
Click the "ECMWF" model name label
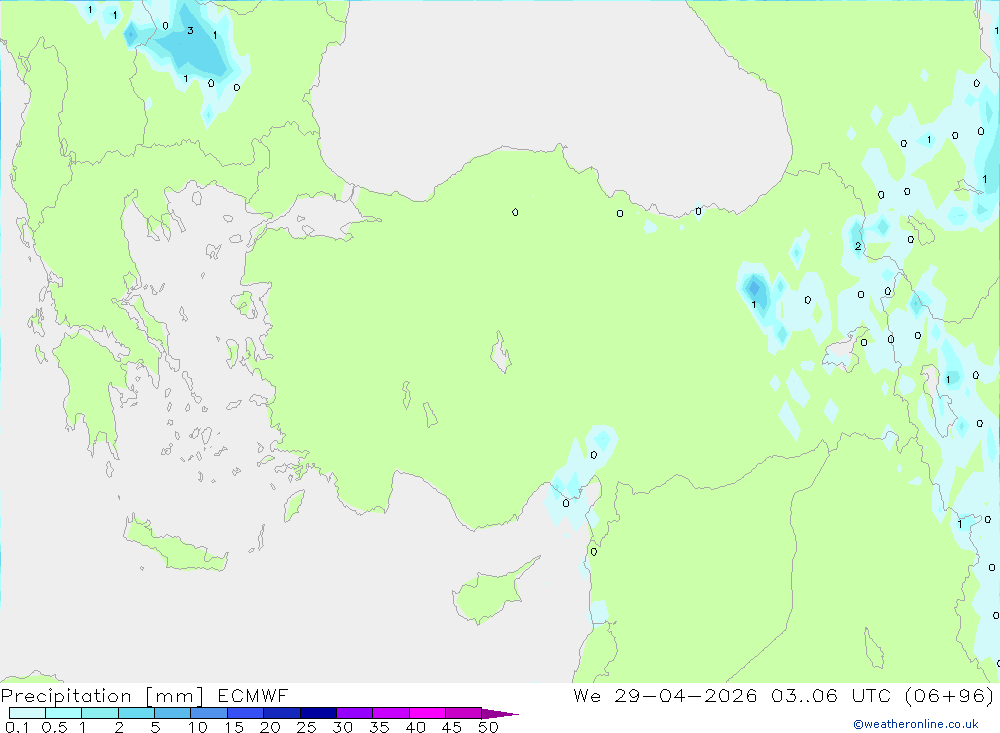[253, 695]
